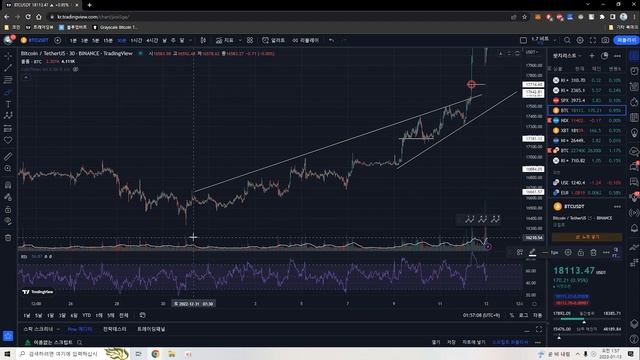Image resolution: width=640 pixels, height=360 pixels.
Task: Lock the selected drawing in floating toolbar
Action: pos(580,253)
